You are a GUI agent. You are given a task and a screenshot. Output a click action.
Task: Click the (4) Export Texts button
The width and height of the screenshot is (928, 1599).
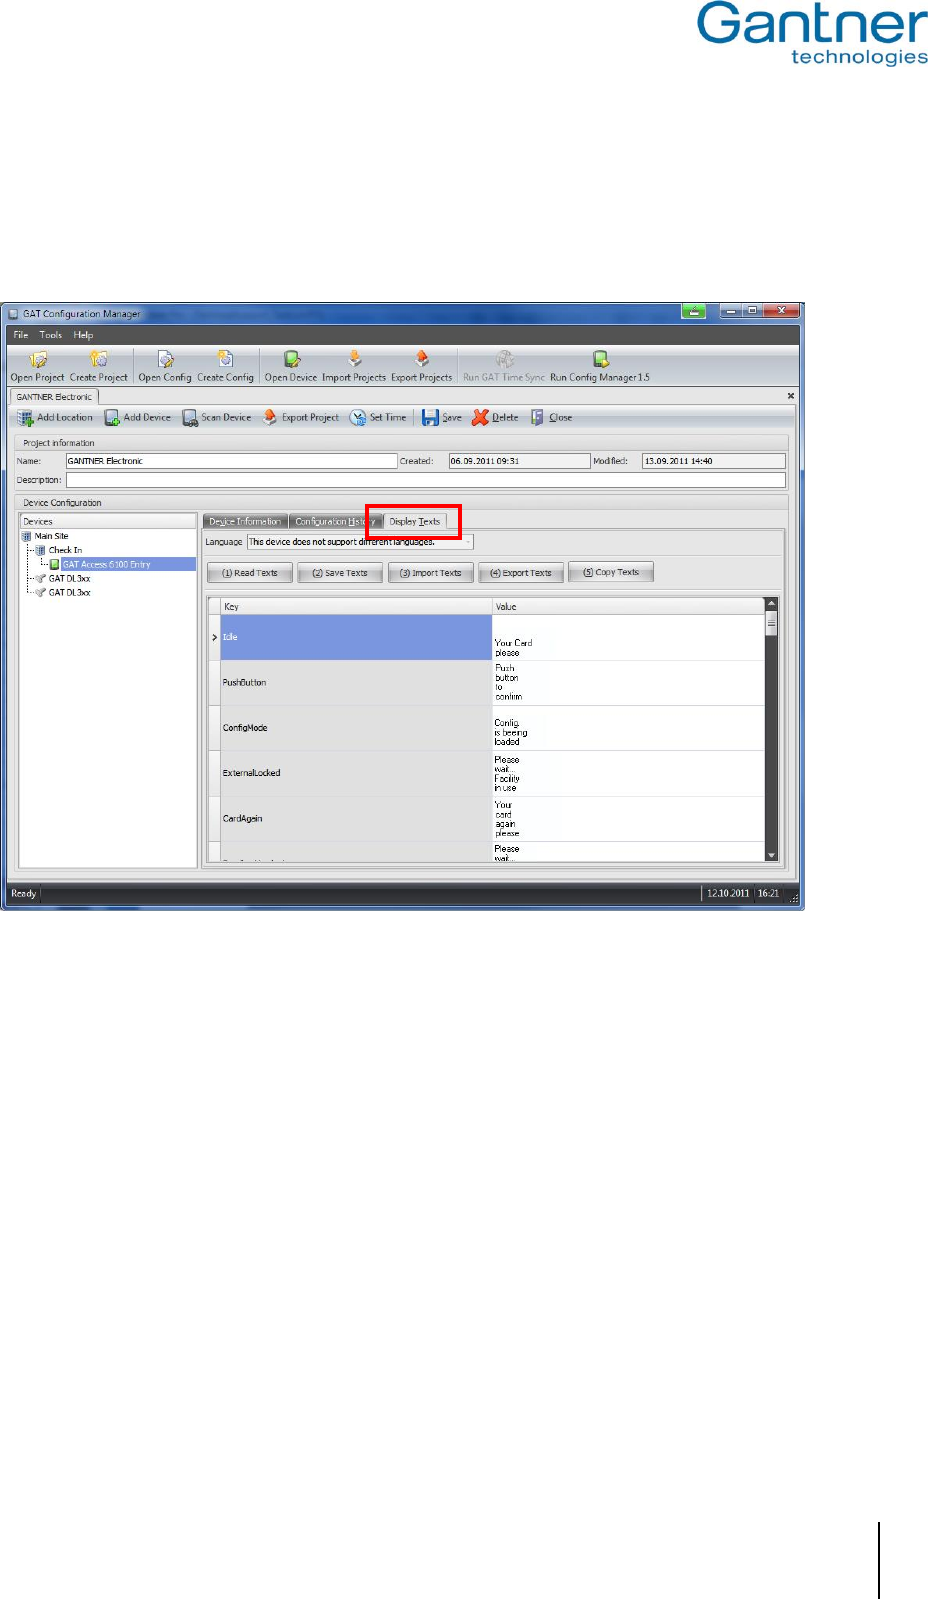tap(520, 573)
